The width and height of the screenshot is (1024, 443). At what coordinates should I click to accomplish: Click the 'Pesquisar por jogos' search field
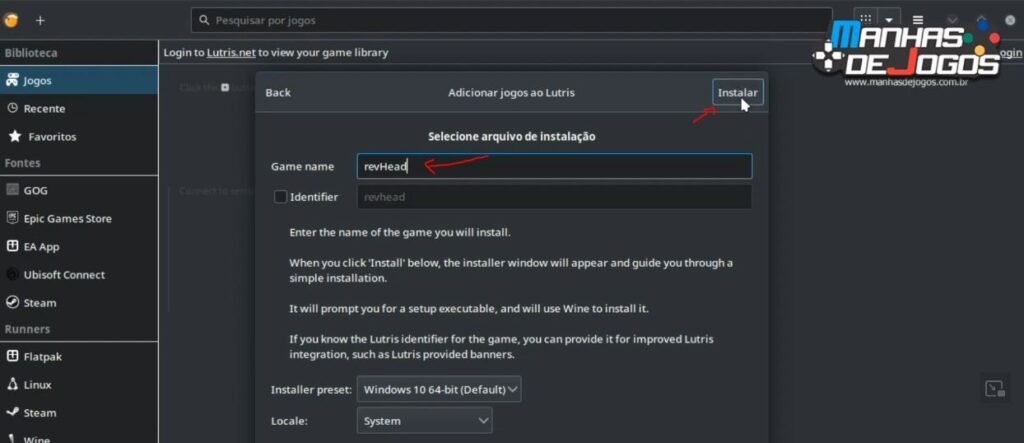click(511, 20)
